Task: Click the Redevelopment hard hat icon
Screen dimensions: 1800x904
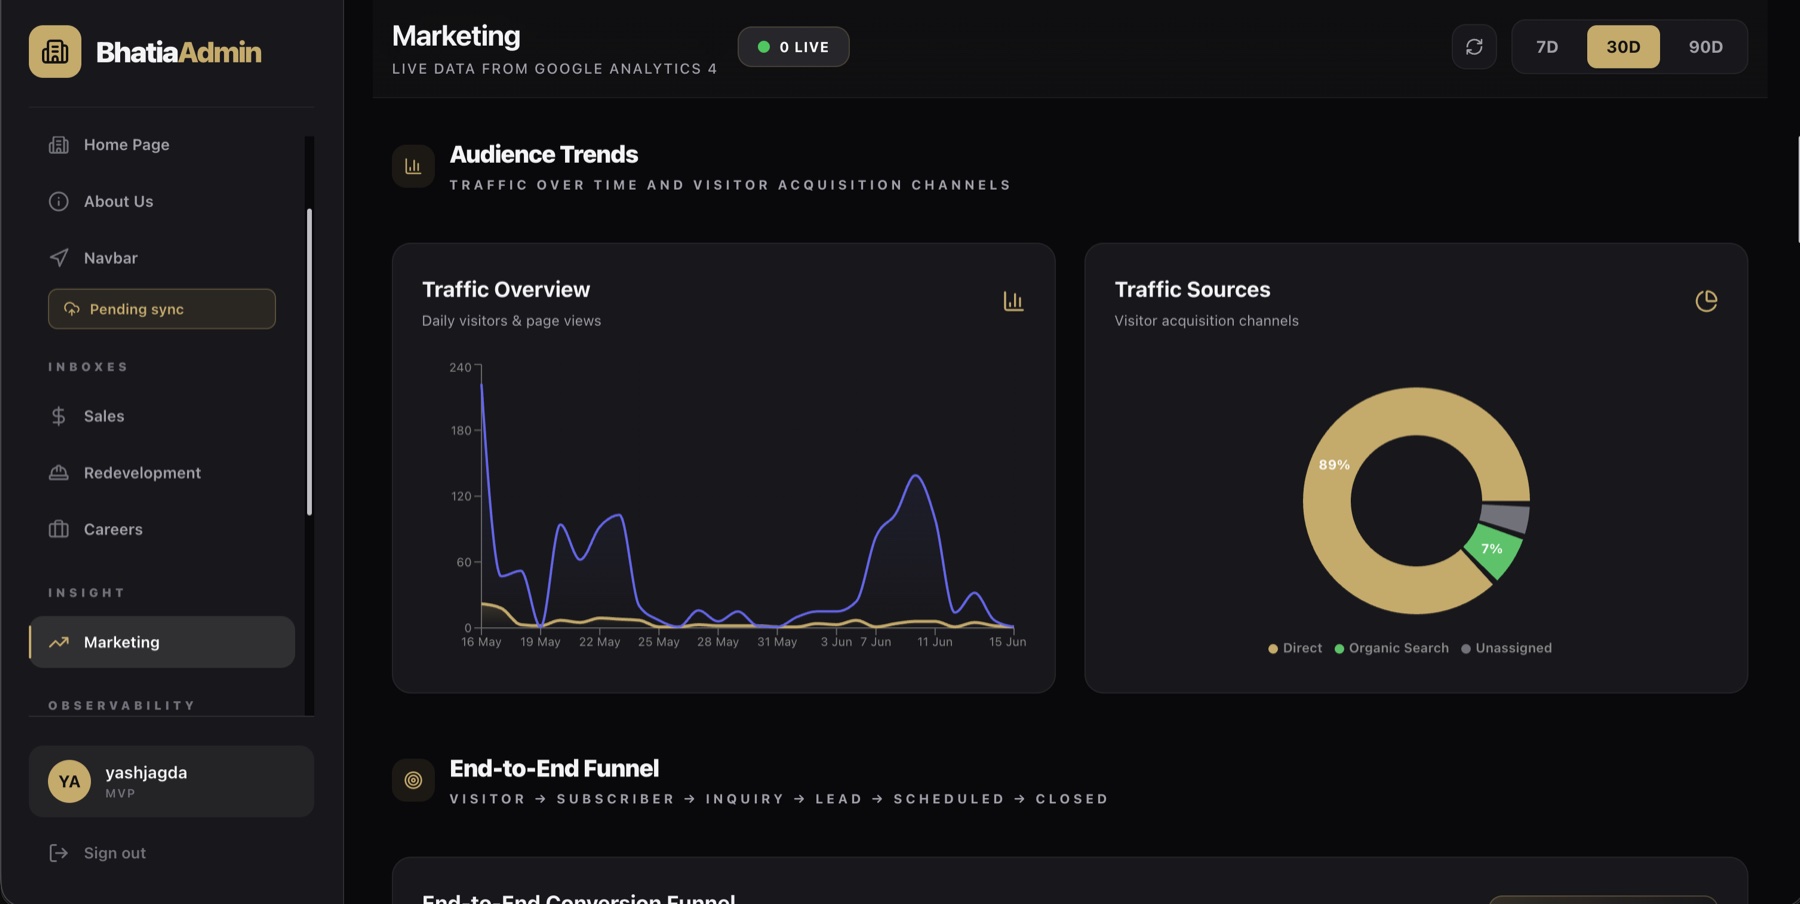Action: click(59, 473)
